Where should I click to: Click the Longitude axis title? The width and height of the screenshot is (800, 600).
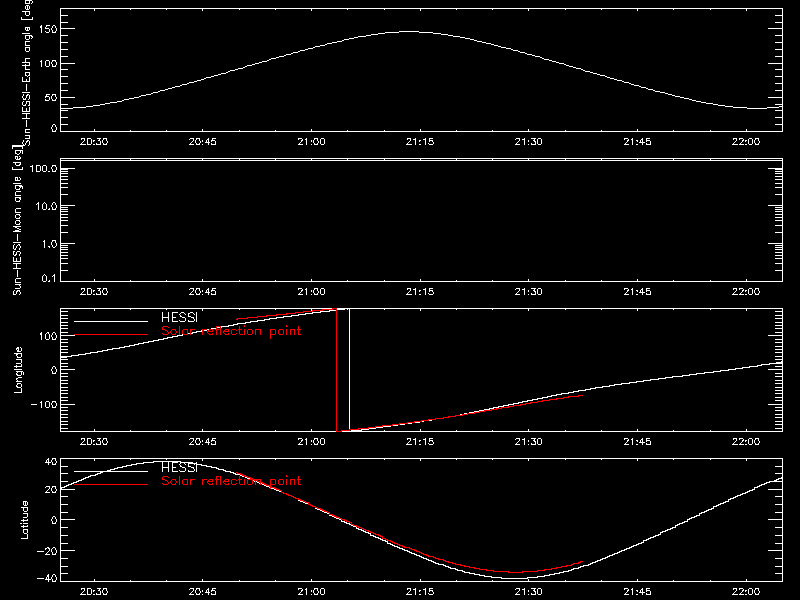coord(18,370)
